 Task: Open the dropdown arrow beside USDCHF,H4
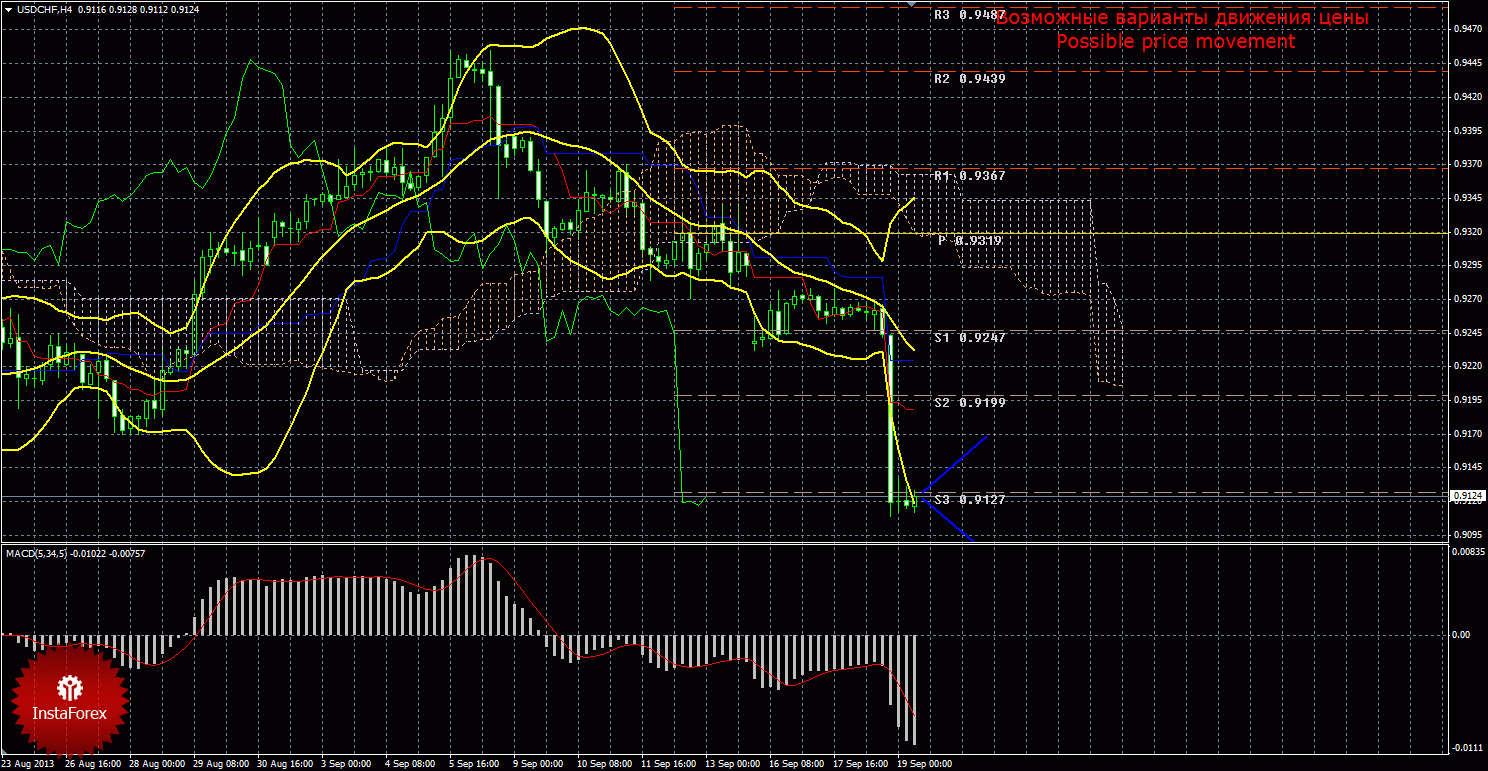[x=8, y=9]
